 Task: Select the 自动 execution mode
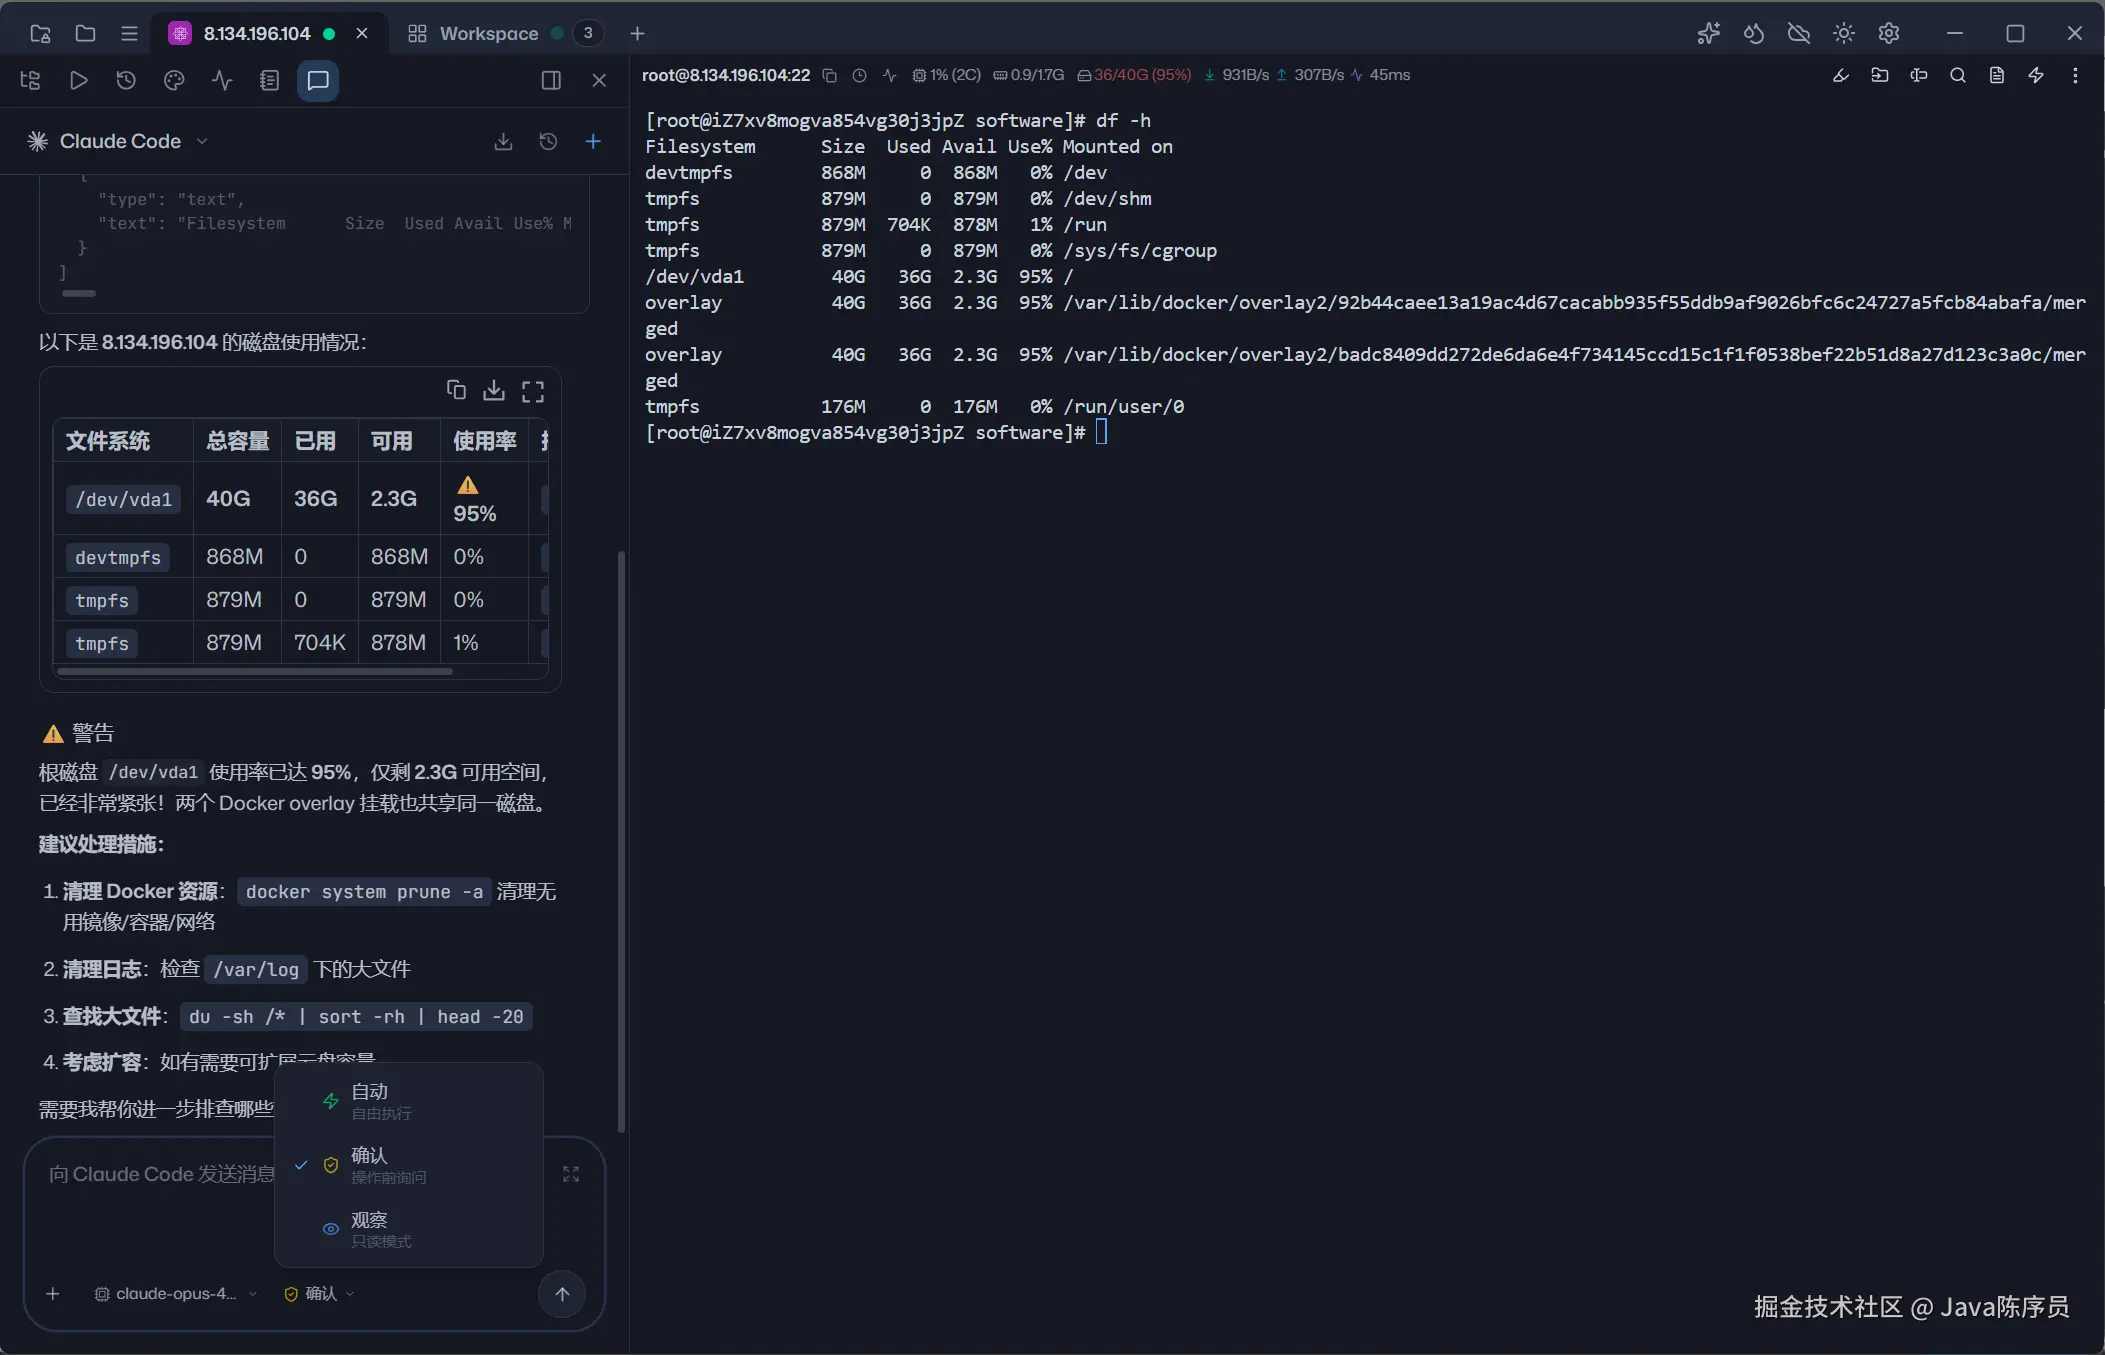(x=409, y=1100)
